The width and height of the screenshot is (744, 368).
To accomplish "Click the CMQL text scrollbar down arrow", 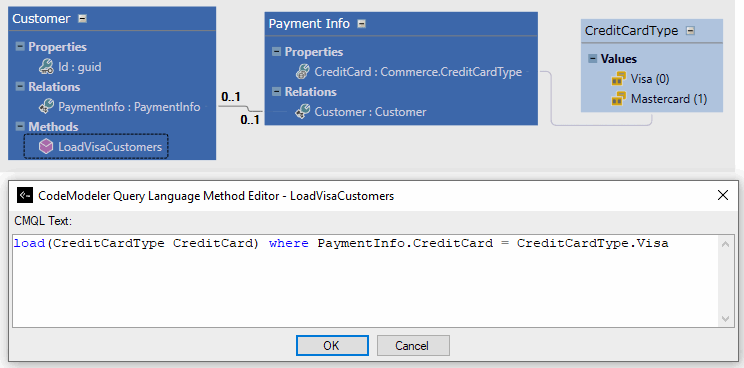I will tap(725, 319).
